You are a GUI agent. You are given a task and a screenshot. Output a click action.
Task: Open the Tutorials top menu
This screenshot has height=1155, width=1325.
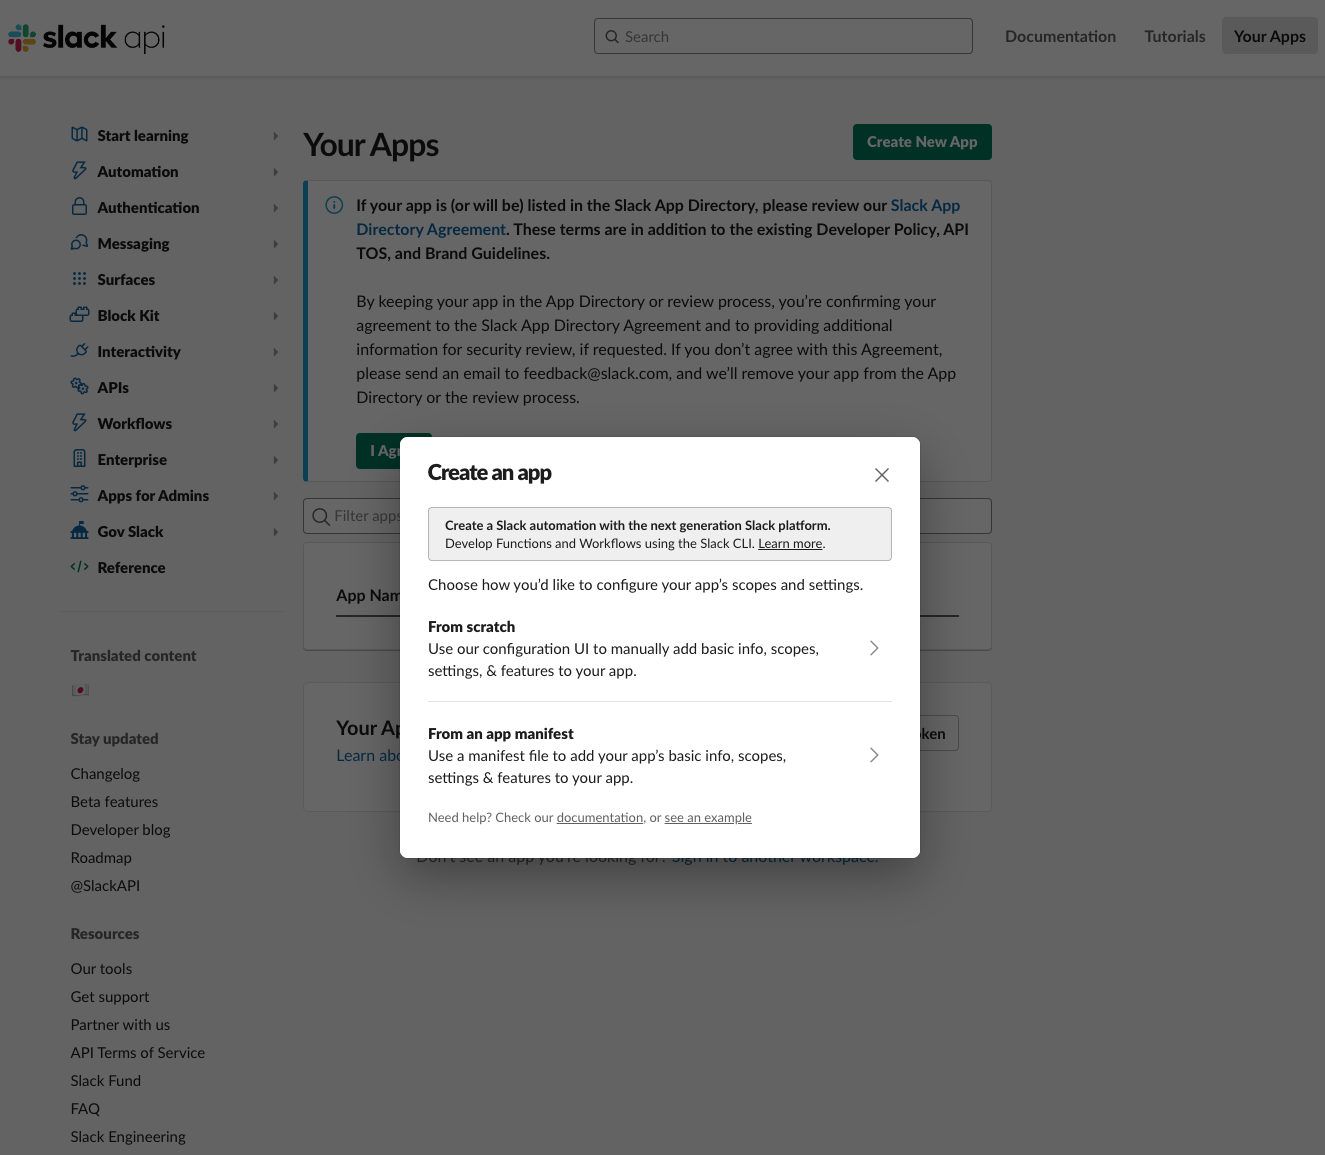[x=1175, y=36]
